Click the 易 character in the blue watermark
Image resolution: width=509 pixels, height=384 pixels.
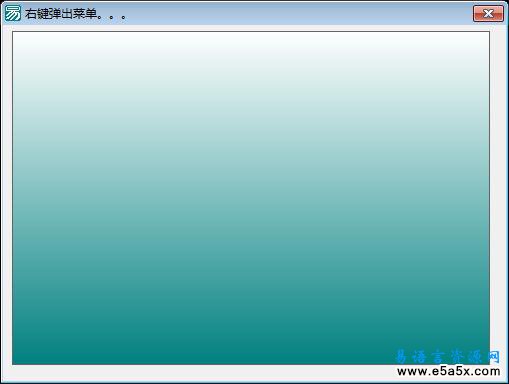tap(402, 357)
